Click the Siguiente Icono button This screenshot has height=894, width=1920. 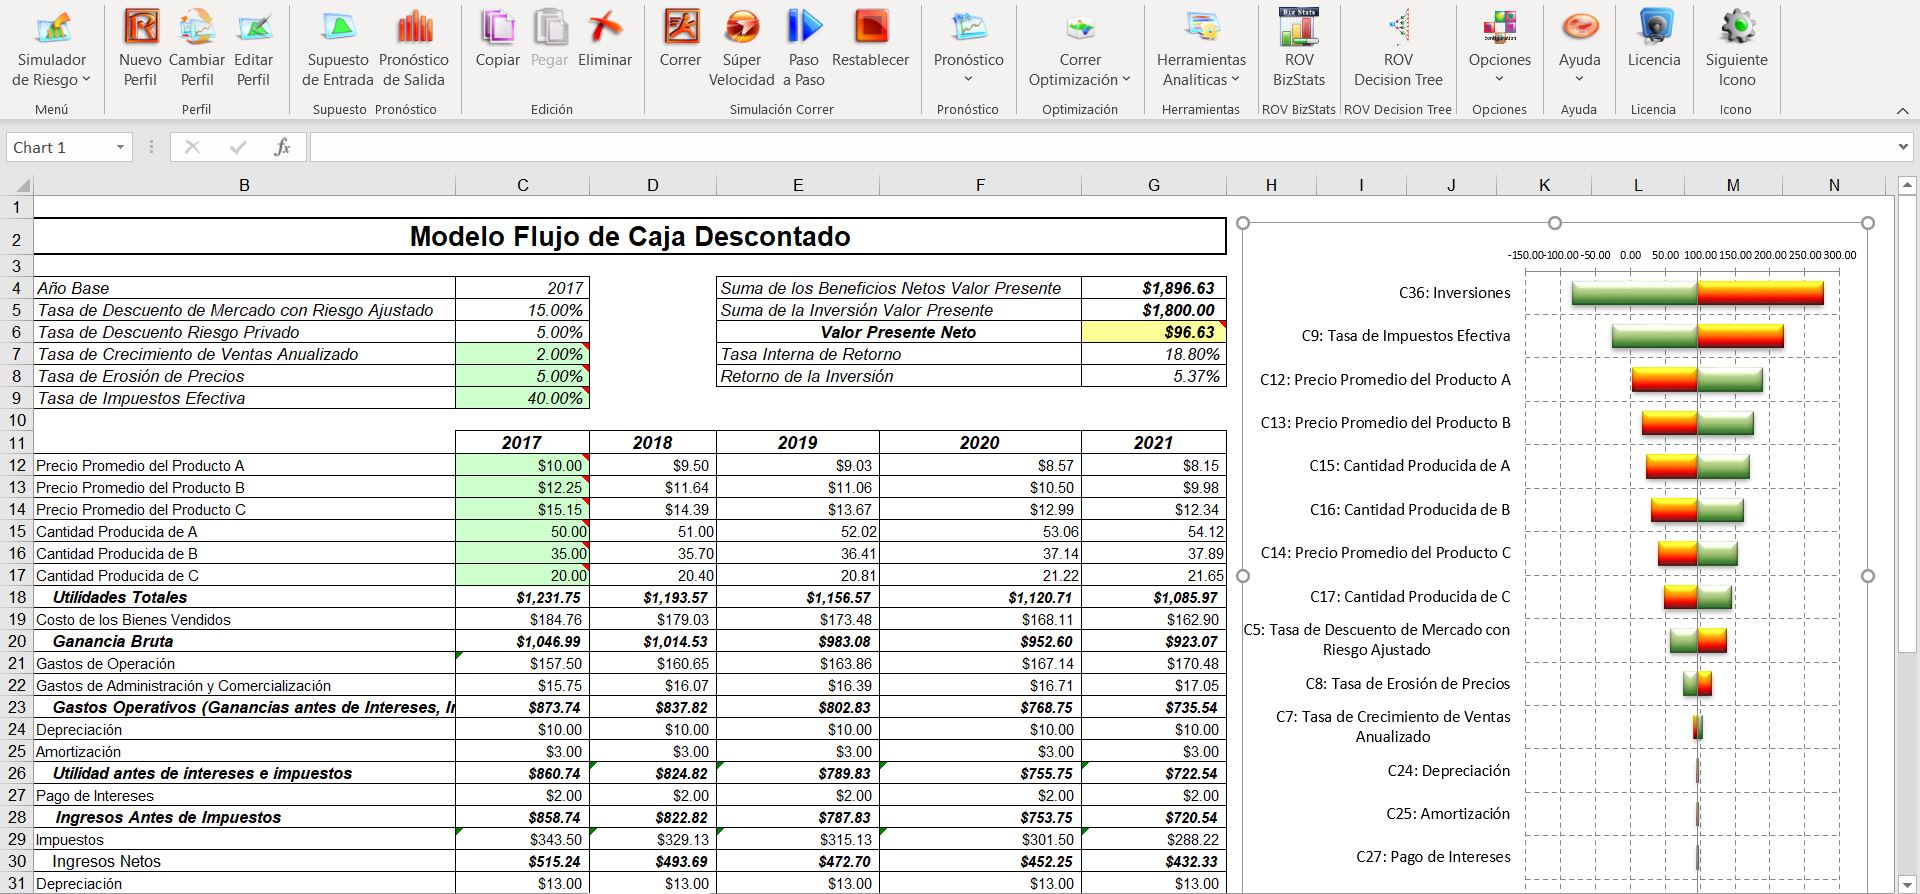pos(1737,48)
